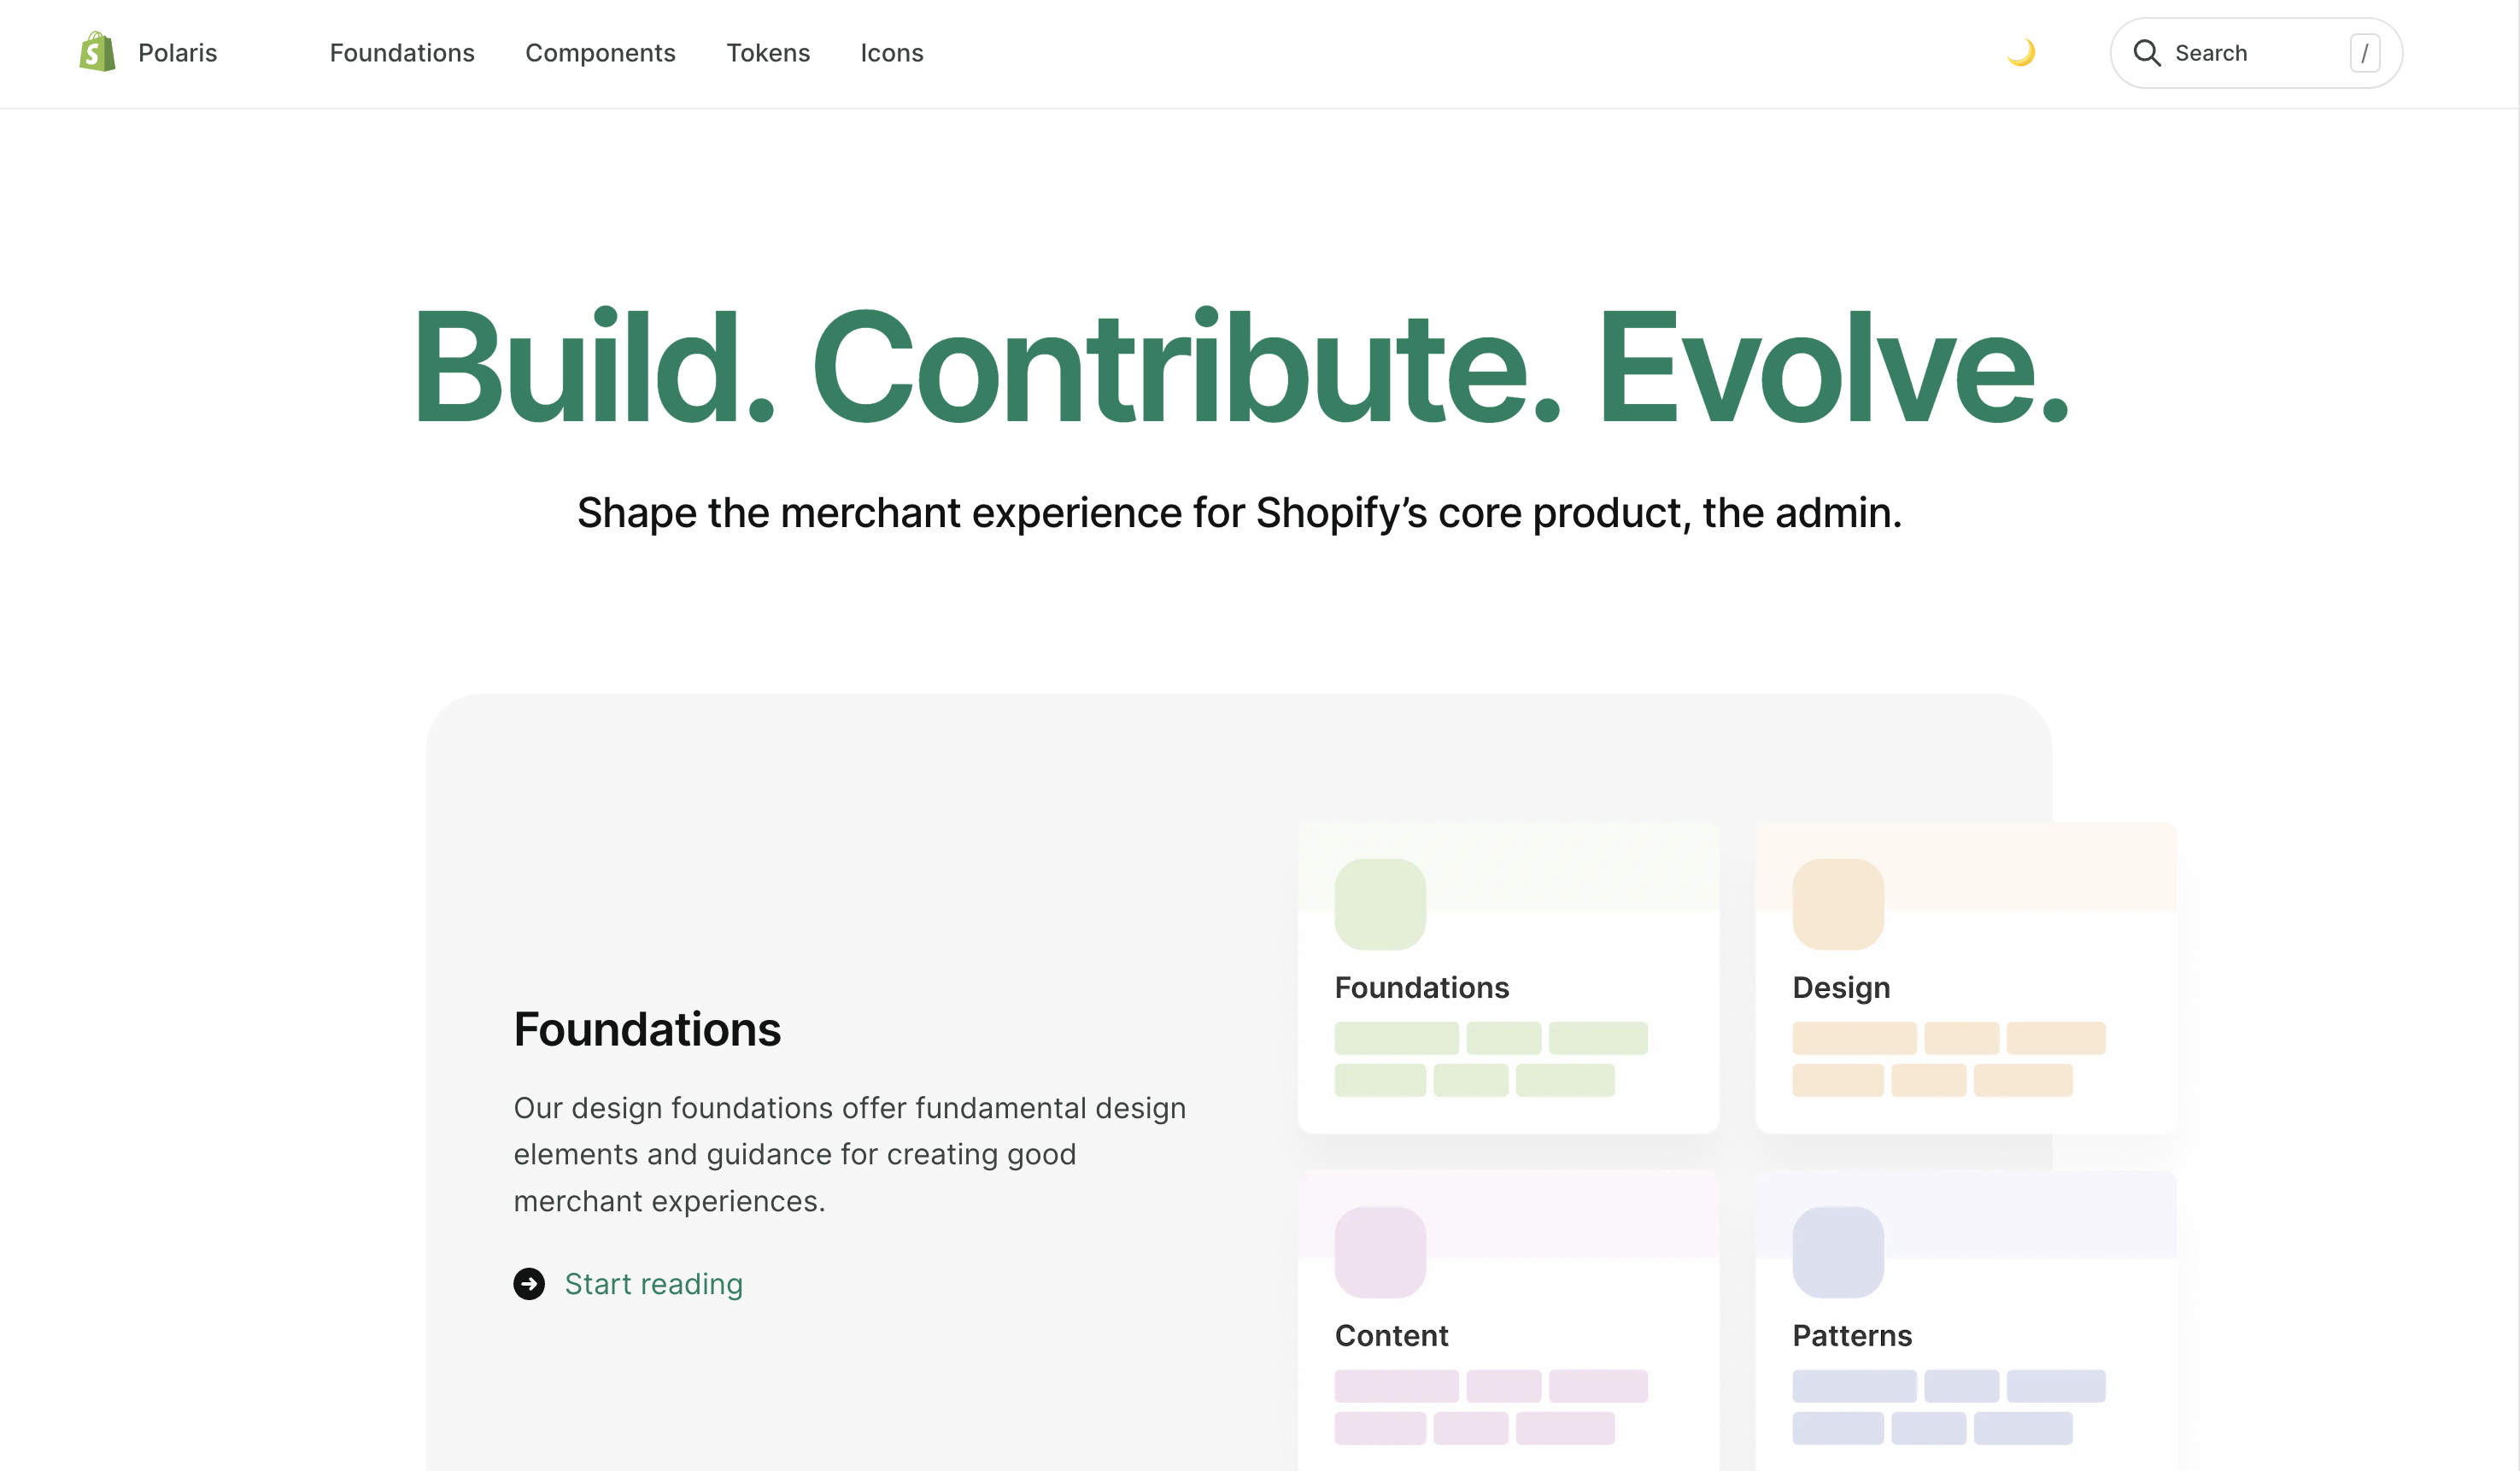Click the blue Patterns card thumbnail icon
This screenshot has height=1471, width=2520.
(1838, 1251)
